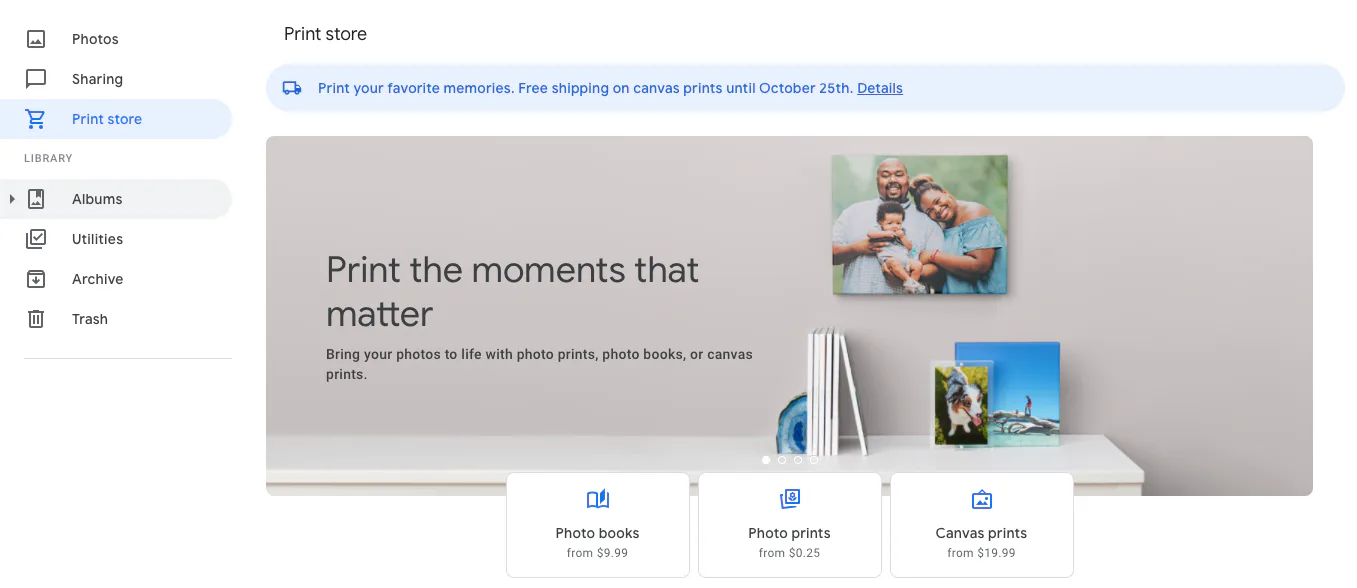Click the Albums book icon
This screenshot has width=1357, height=588.
[36, 199]
